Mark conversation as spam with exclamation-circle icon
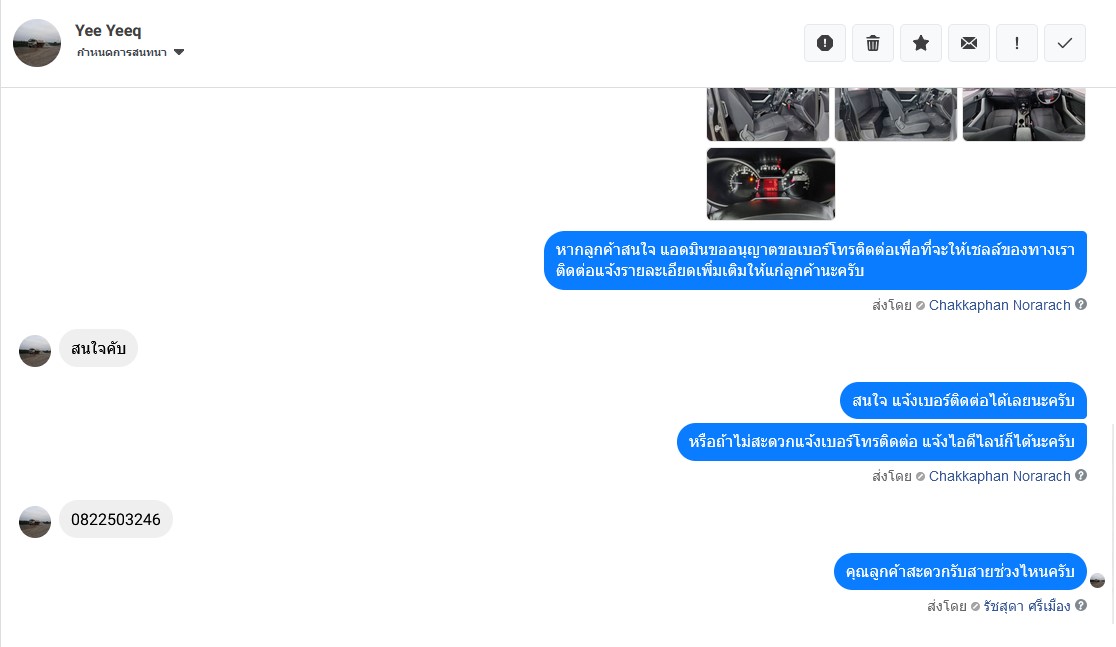This screenshot has width=1116, height=647. 825,43
